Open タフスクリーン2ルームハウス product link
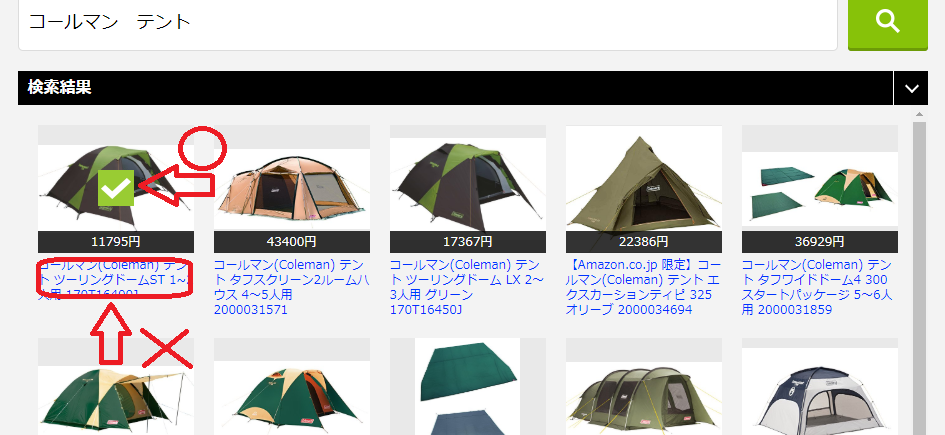945x435 pixels. [291, 287]
